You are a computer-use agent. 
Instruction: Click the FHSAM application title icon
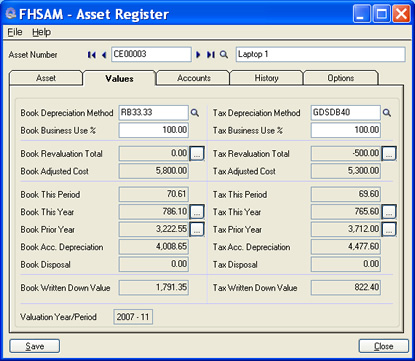[11, 13]
